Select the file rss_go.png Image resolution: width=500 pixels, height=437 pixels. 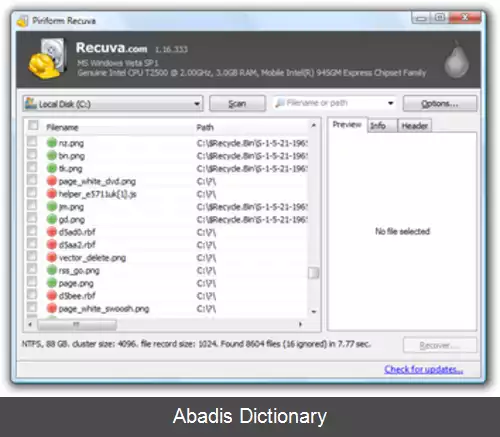pos(79,270)
